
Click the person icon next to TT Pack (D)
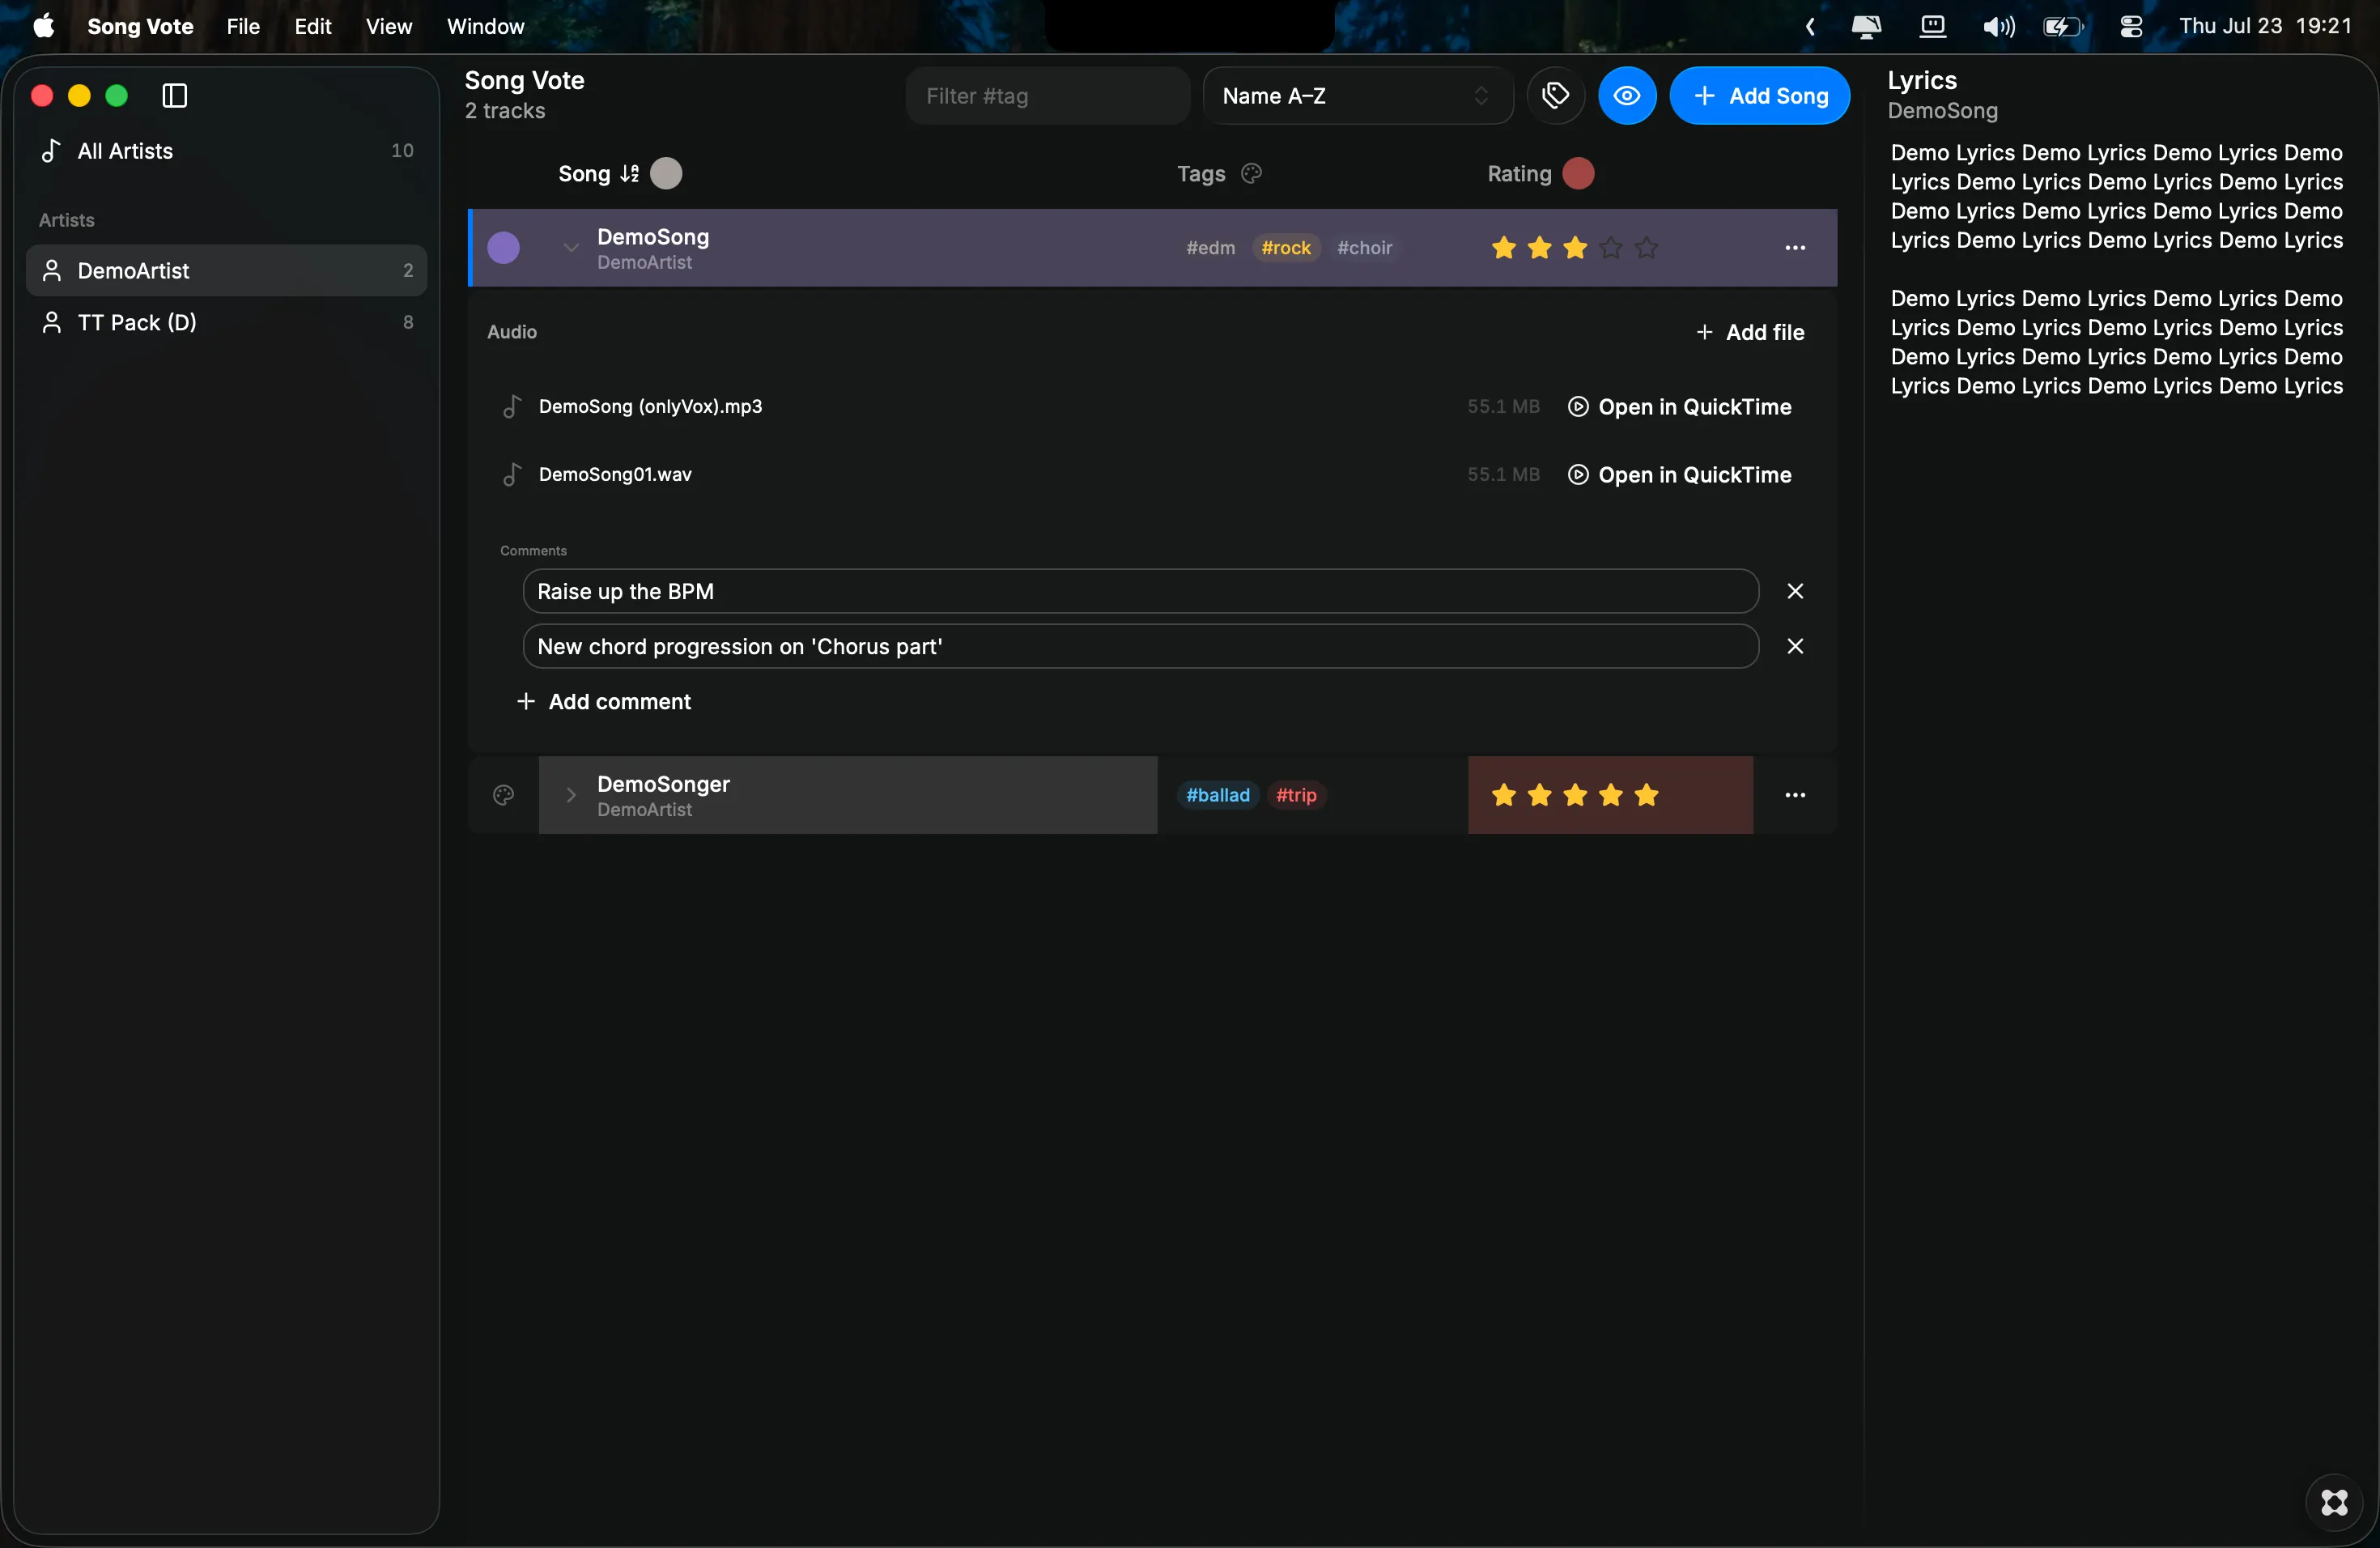click(x=52, y=322)
